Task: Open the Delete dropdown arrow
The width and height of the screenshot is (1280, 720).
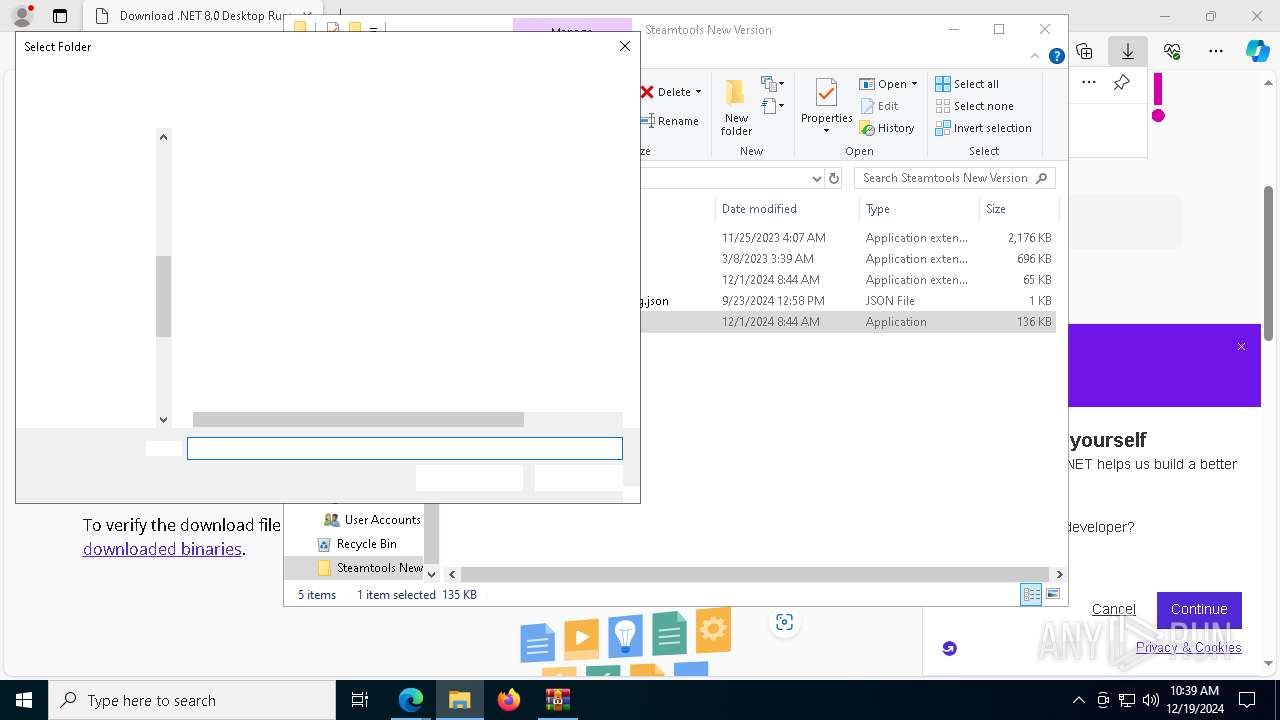Action: (698, 92)
